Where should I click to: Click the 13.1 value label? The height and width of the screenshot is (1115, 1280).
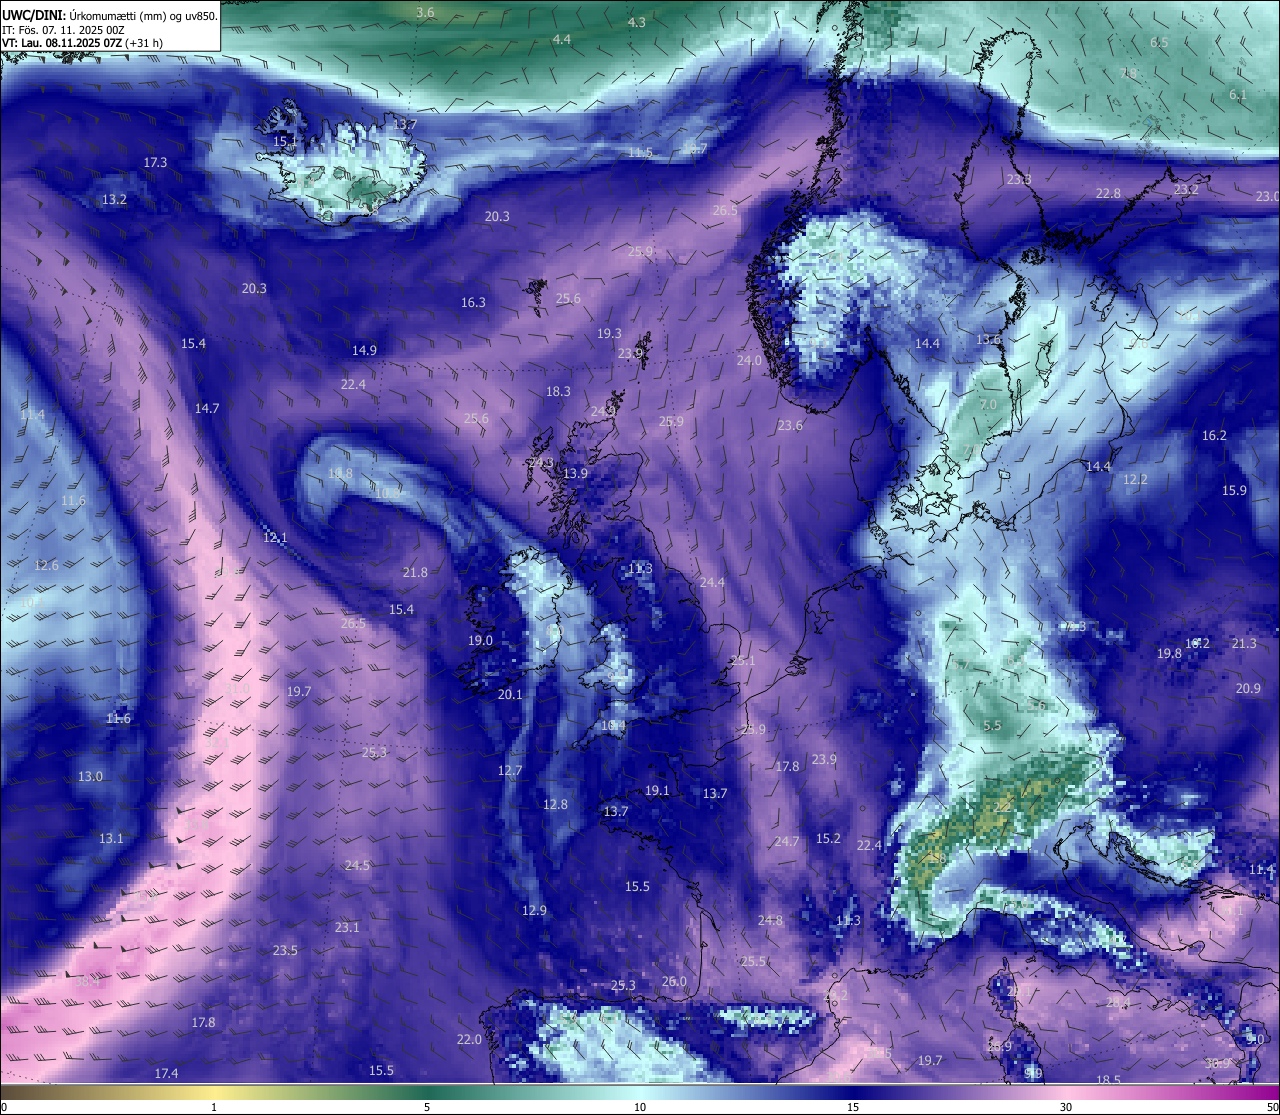click(111, 839)
